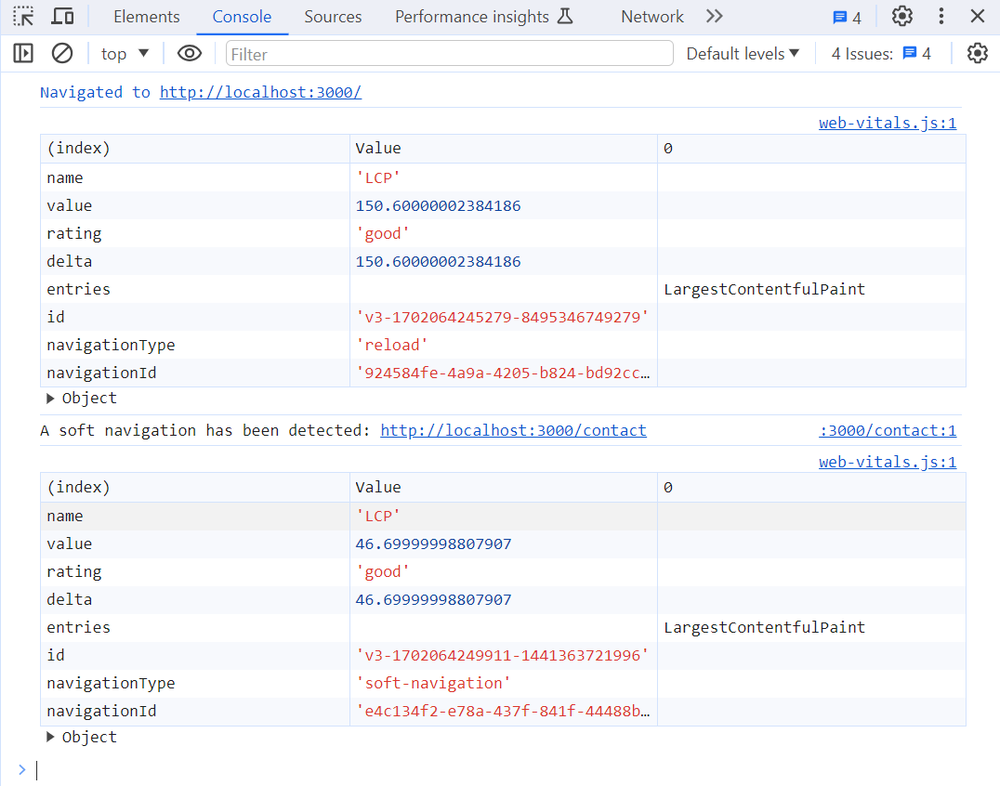Select the id 'v3-1702064245279-8495346749279' cell
Screen dimensions: 1000x786
click(x=502, y=317)
